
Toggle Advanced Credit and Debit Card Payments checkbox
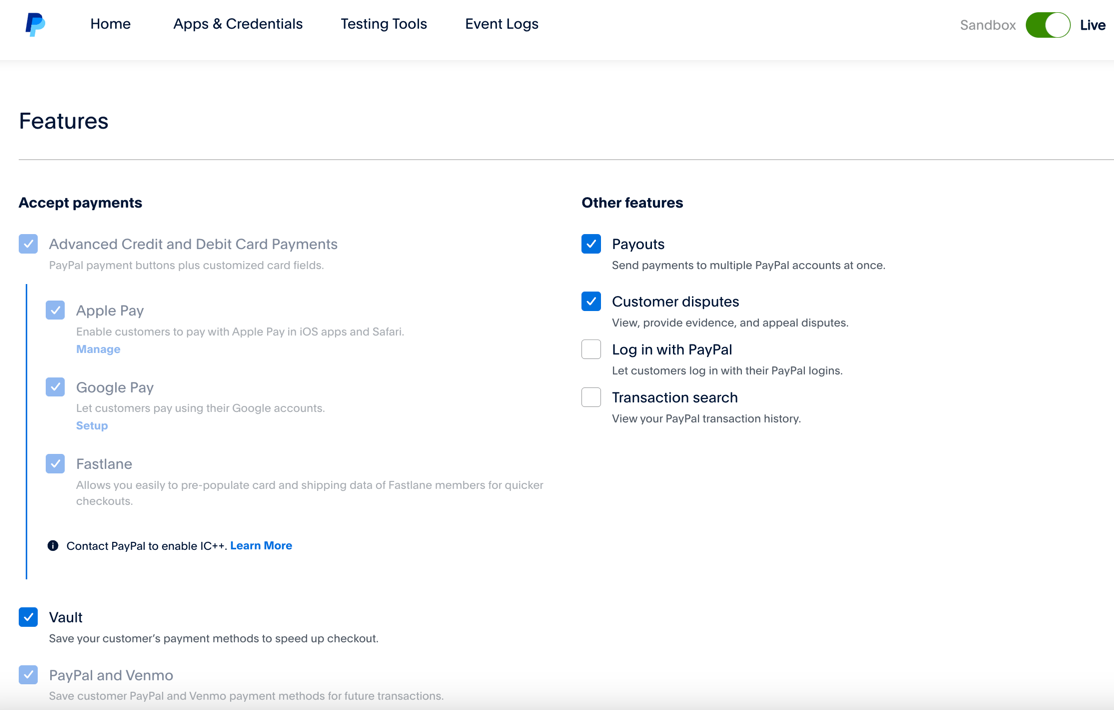click(x=28, y=244)
